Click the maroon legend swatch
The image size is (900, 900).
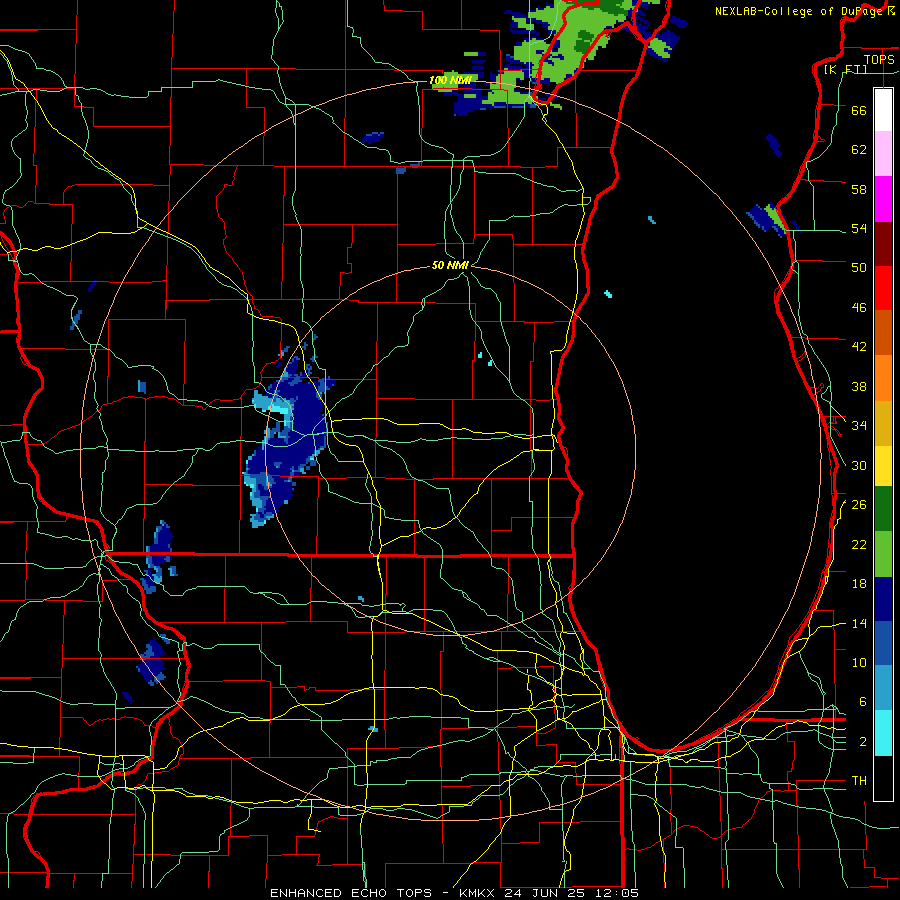883,244
